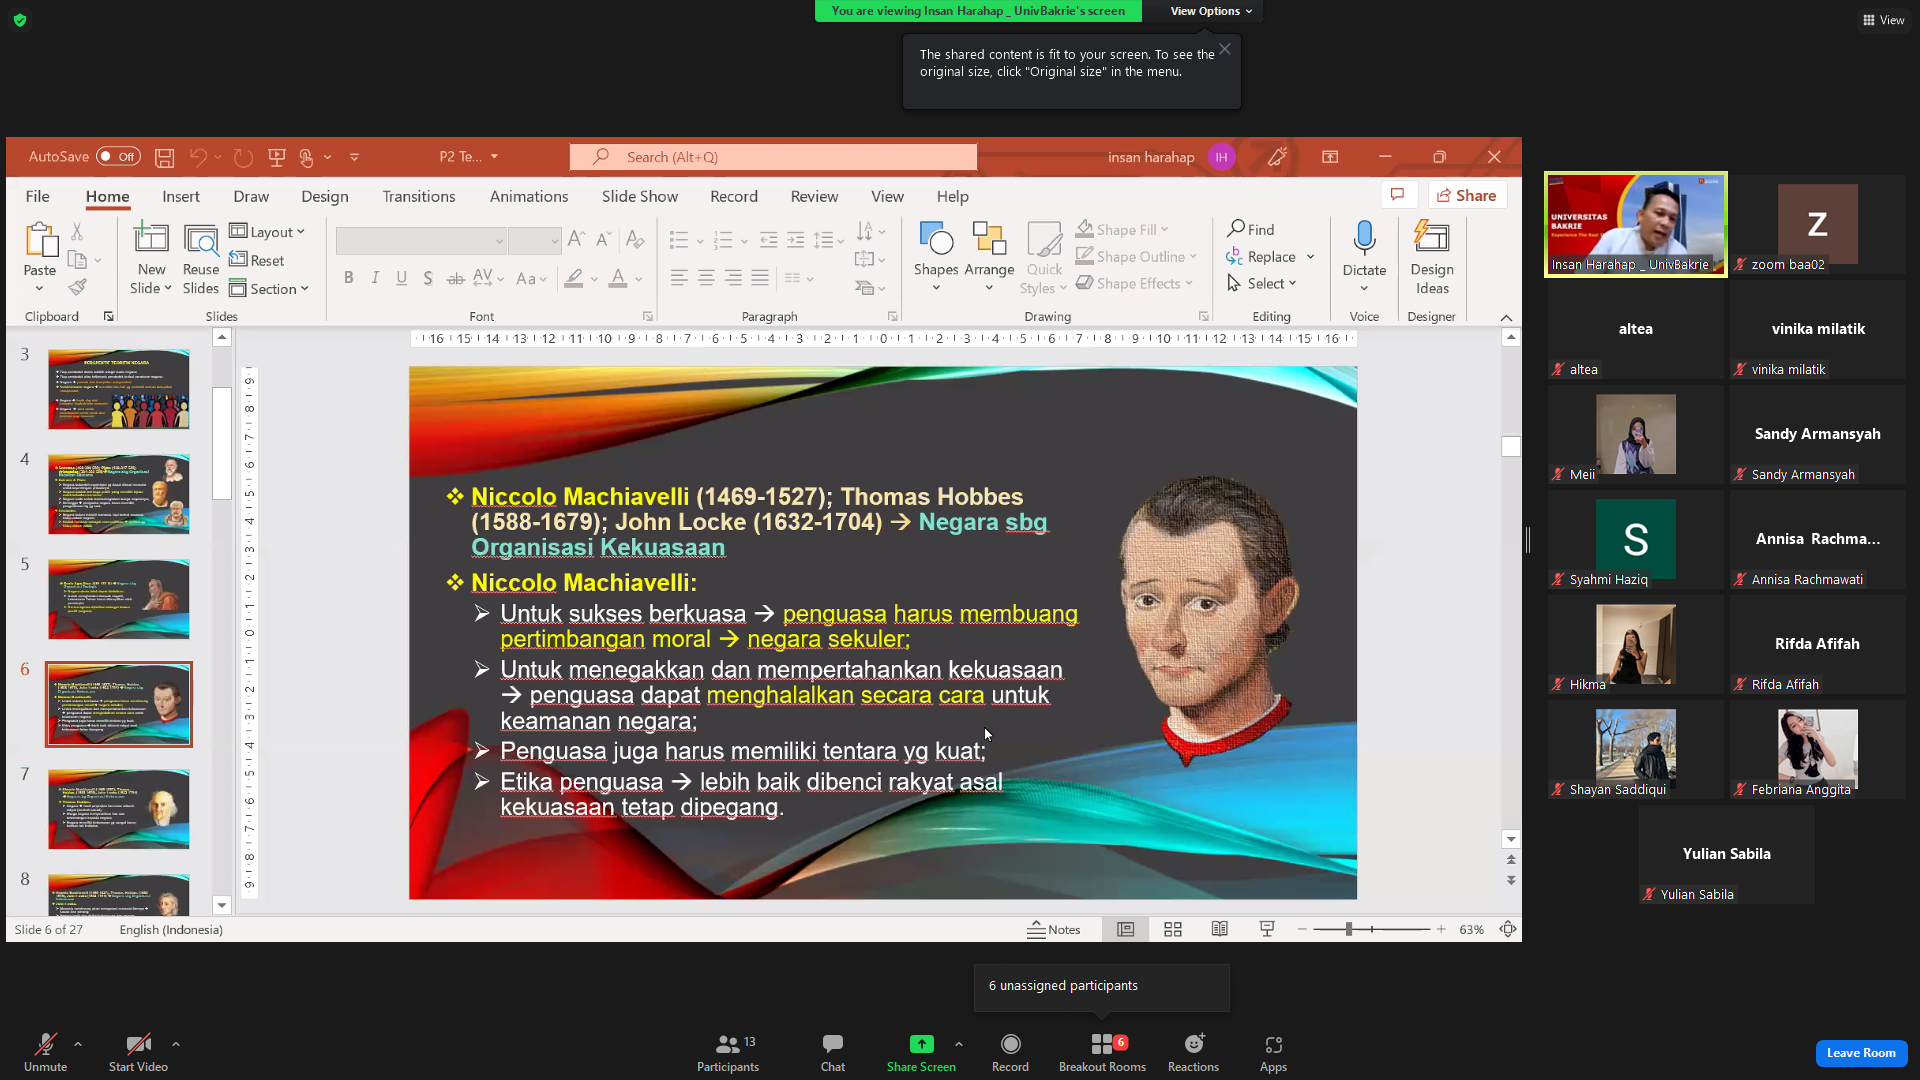Click the Center align paragraph icon
1920x1080 pixels.
[x=706, y=278]
